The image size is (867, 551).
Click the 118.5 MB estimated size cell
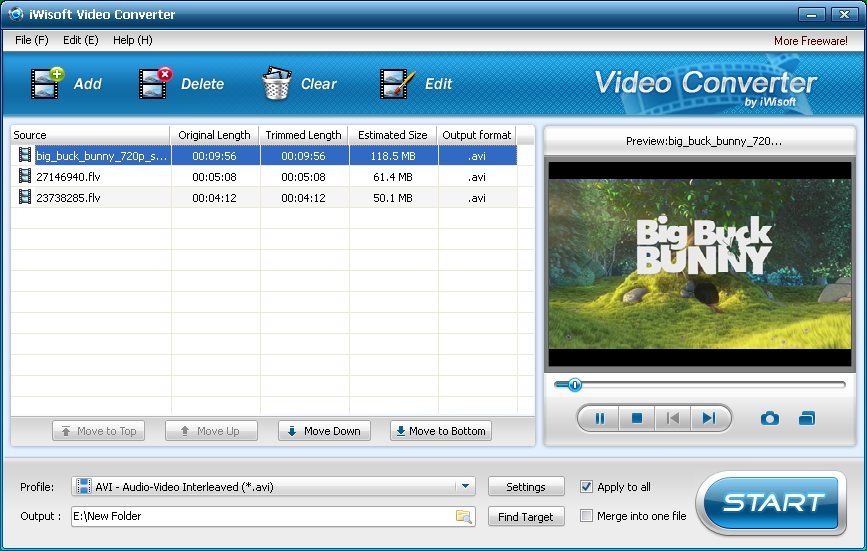[x=393, y=156]
